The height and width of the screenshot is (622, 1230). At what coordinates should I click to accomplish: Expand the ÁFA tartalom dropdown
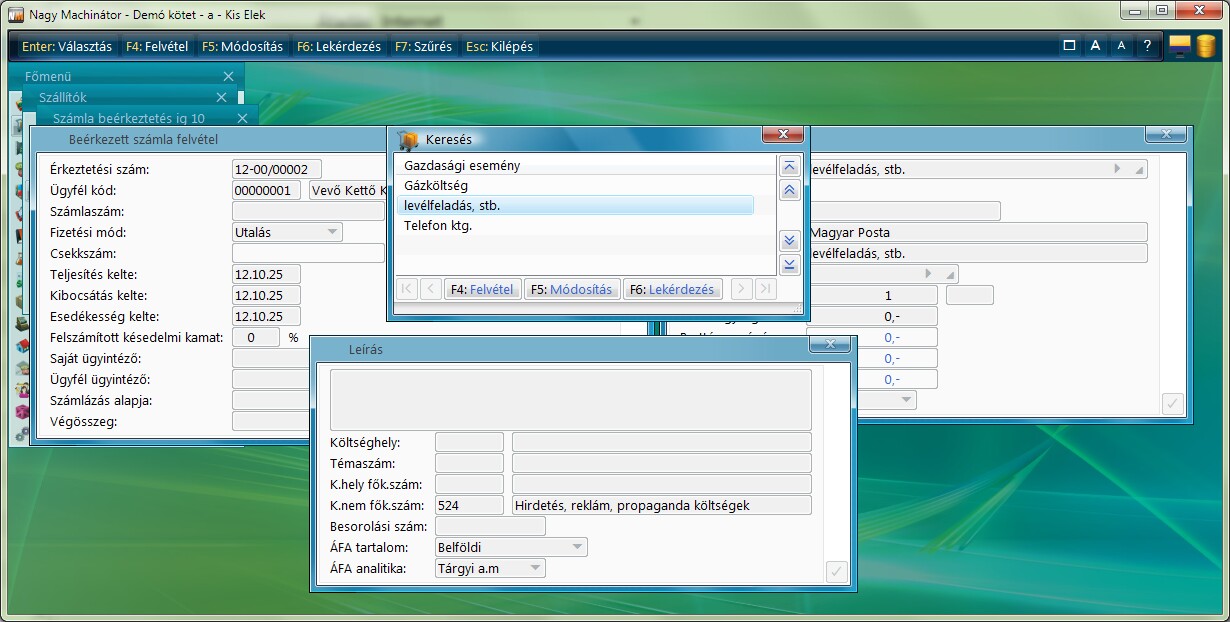click(x=577, y=547)
